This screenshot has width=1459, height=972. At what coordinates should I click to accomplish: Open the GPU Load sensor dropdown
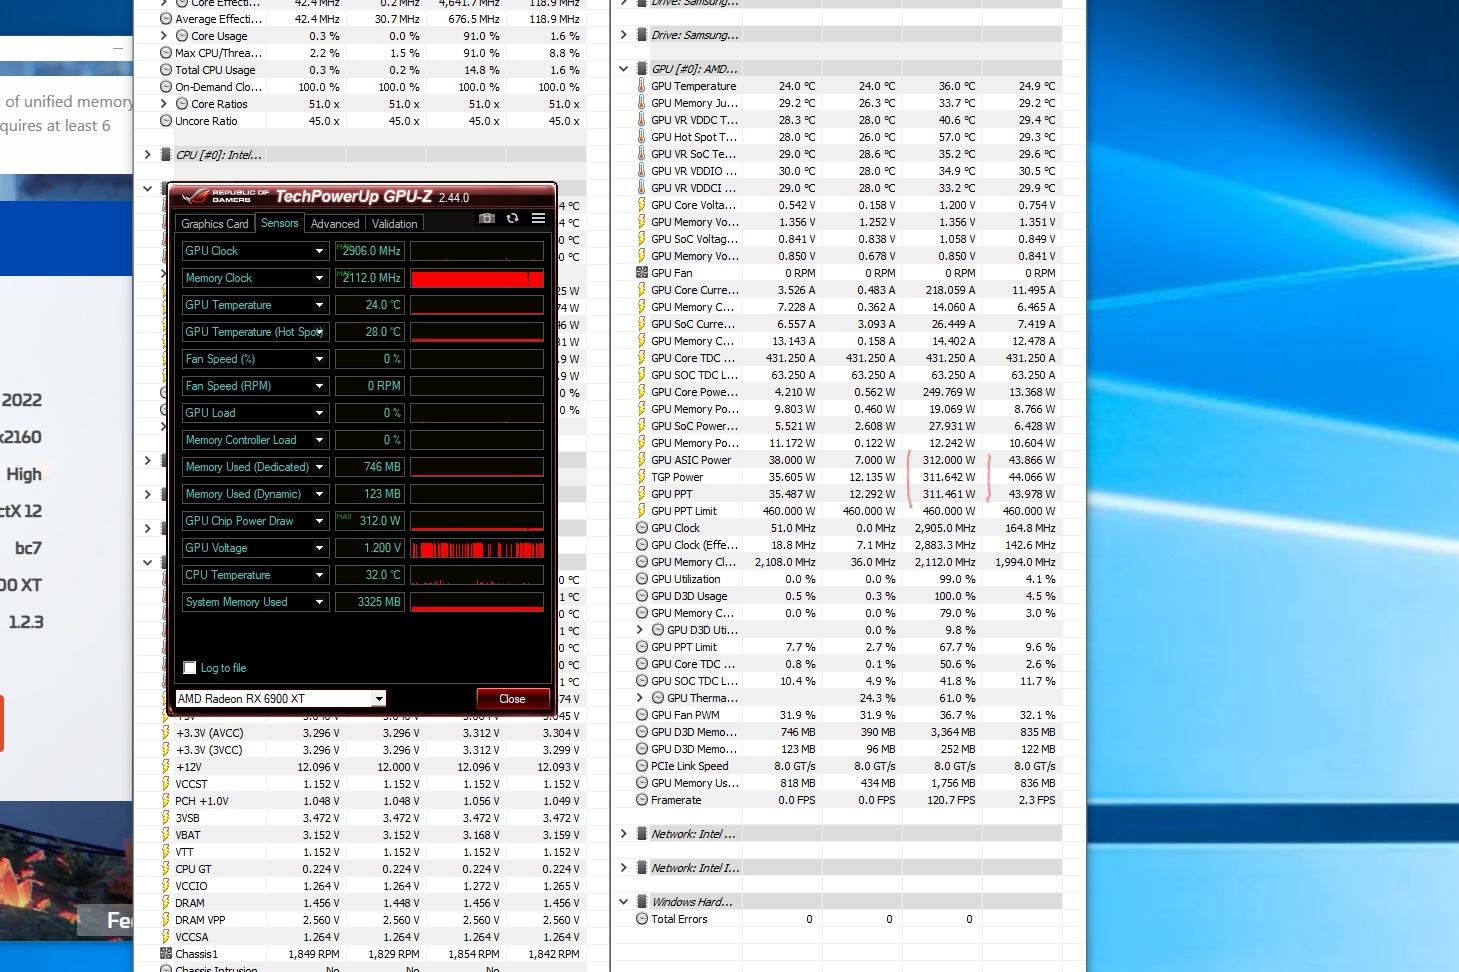coord(319,413)
